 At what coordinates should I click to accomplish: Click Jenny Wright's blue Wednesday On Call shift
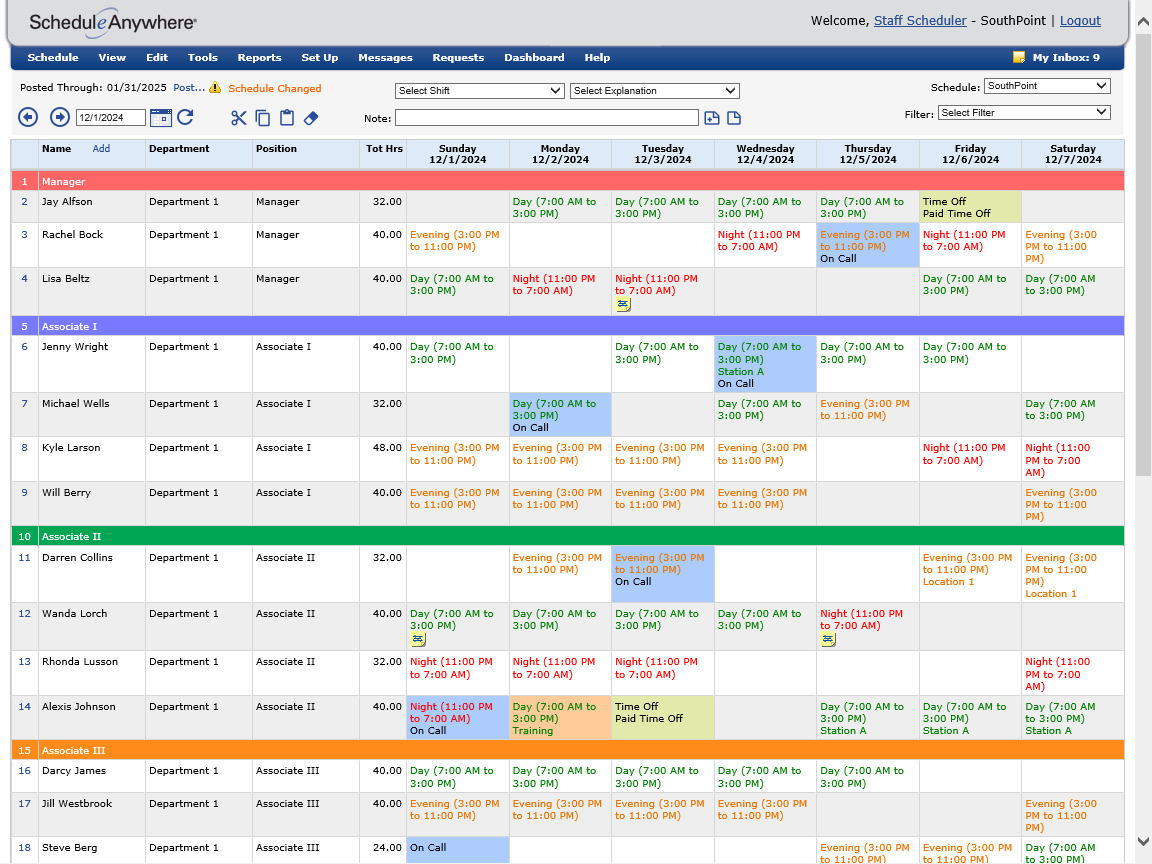[765, 365]
